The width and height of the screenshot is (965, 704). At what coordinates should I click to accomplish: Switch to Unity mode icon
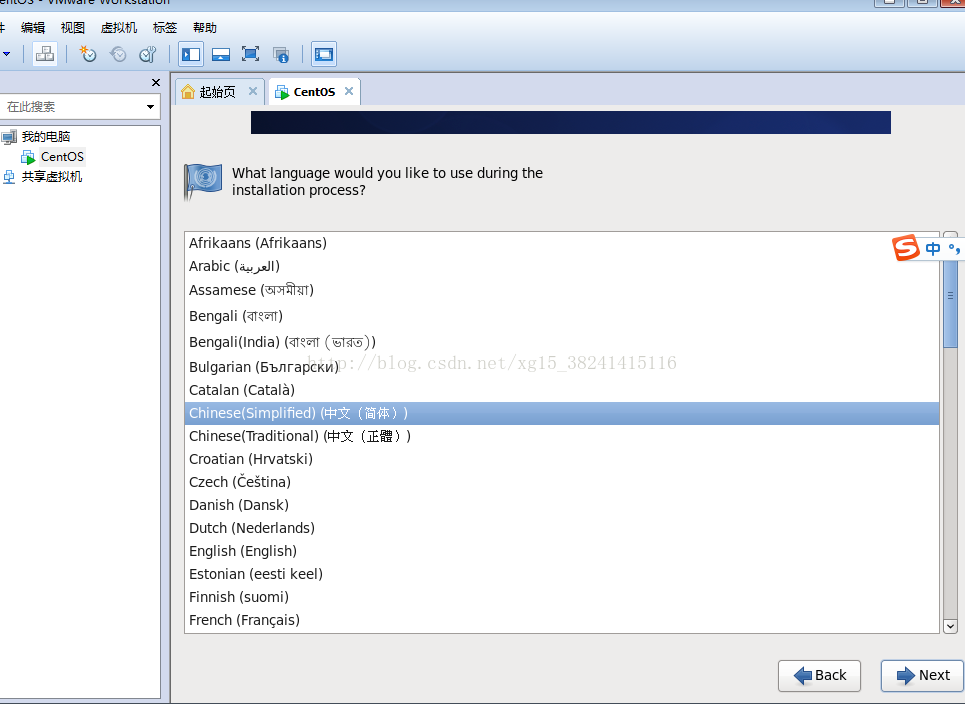click(x=281, y=54)
